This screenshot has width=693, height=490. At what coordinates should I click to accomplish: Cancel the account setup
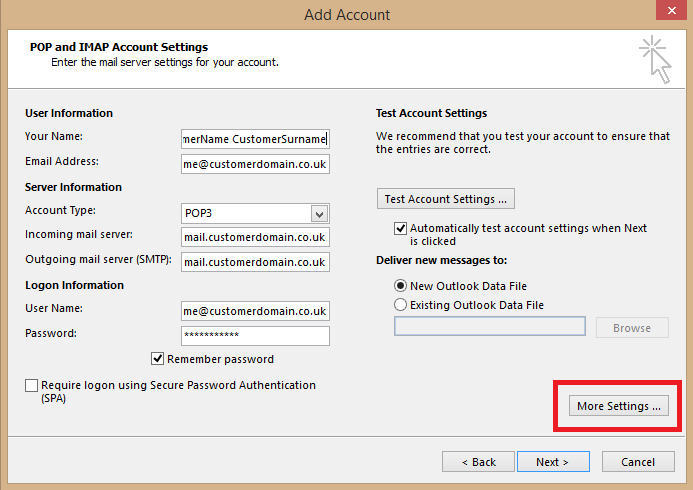638,462
